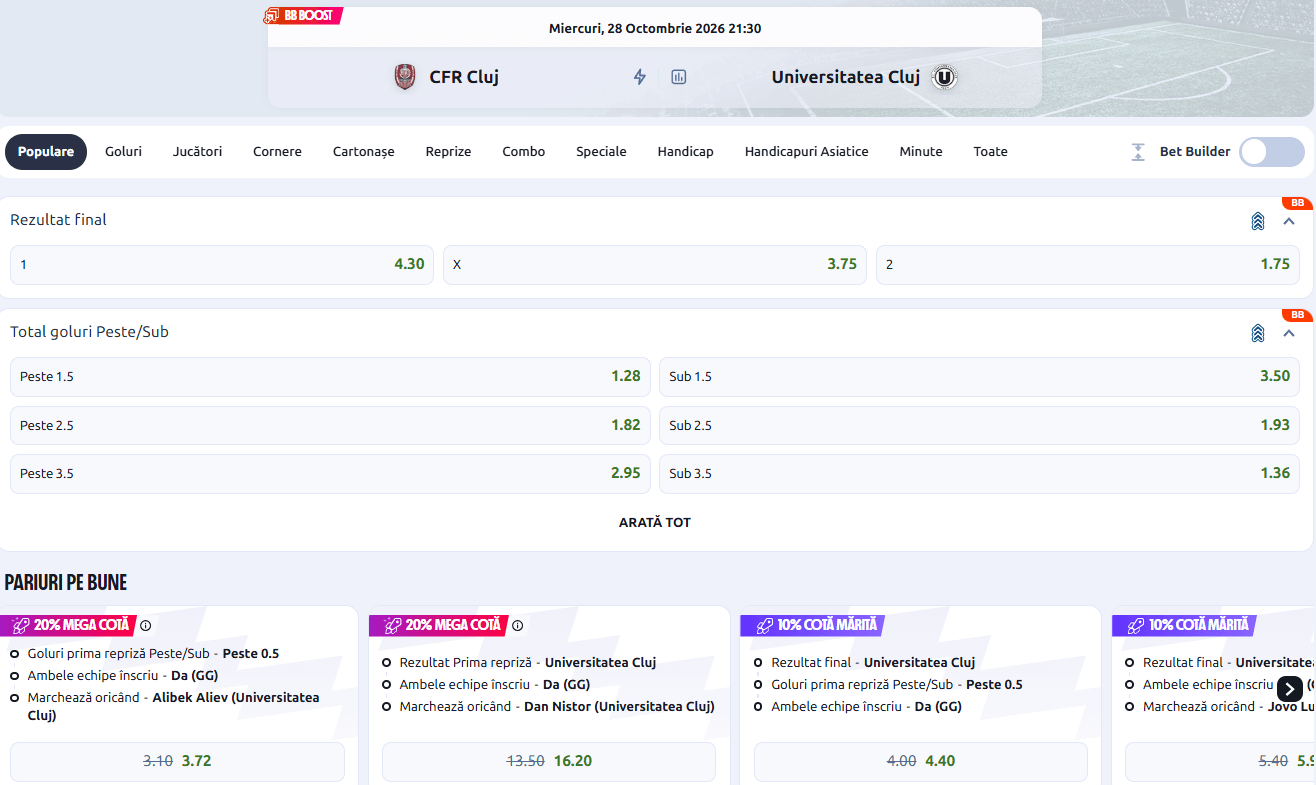
Task: Switch to the Cornere tab
Action: click(277, 152)
